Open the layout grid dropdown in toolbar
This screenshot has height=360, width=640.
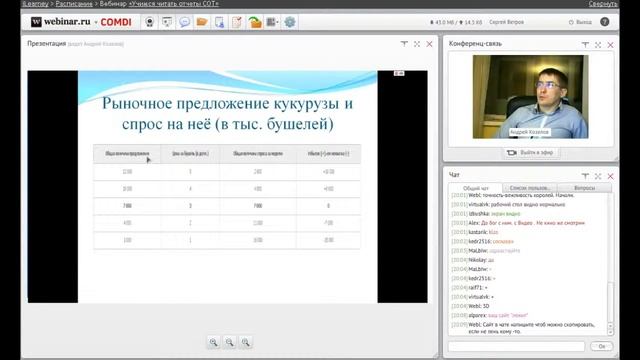[x=272, y=22]
